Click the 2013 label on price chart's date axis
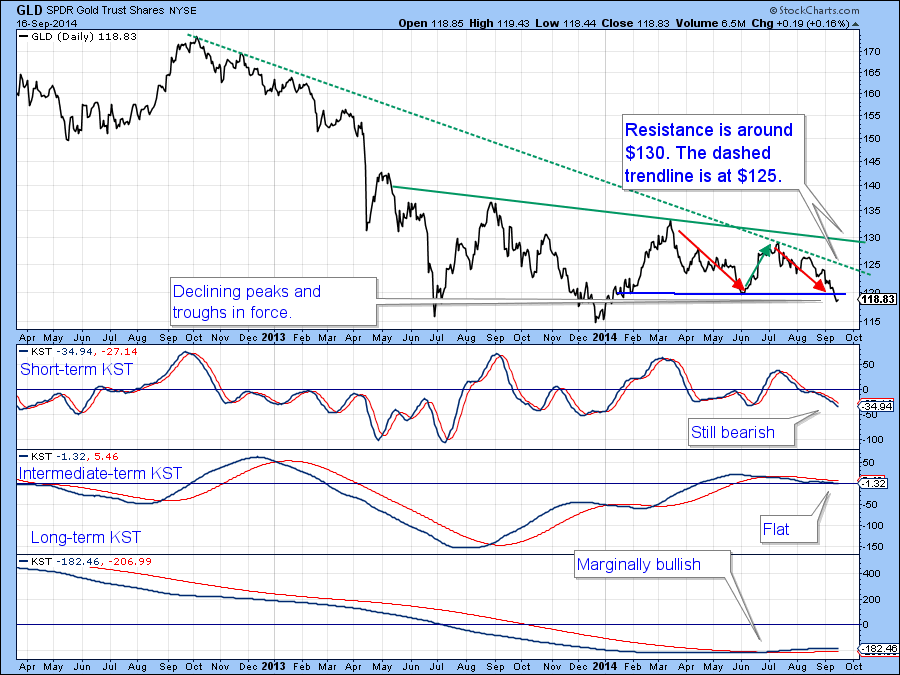The height and width of the screenshot is (675, 900). 273,338
